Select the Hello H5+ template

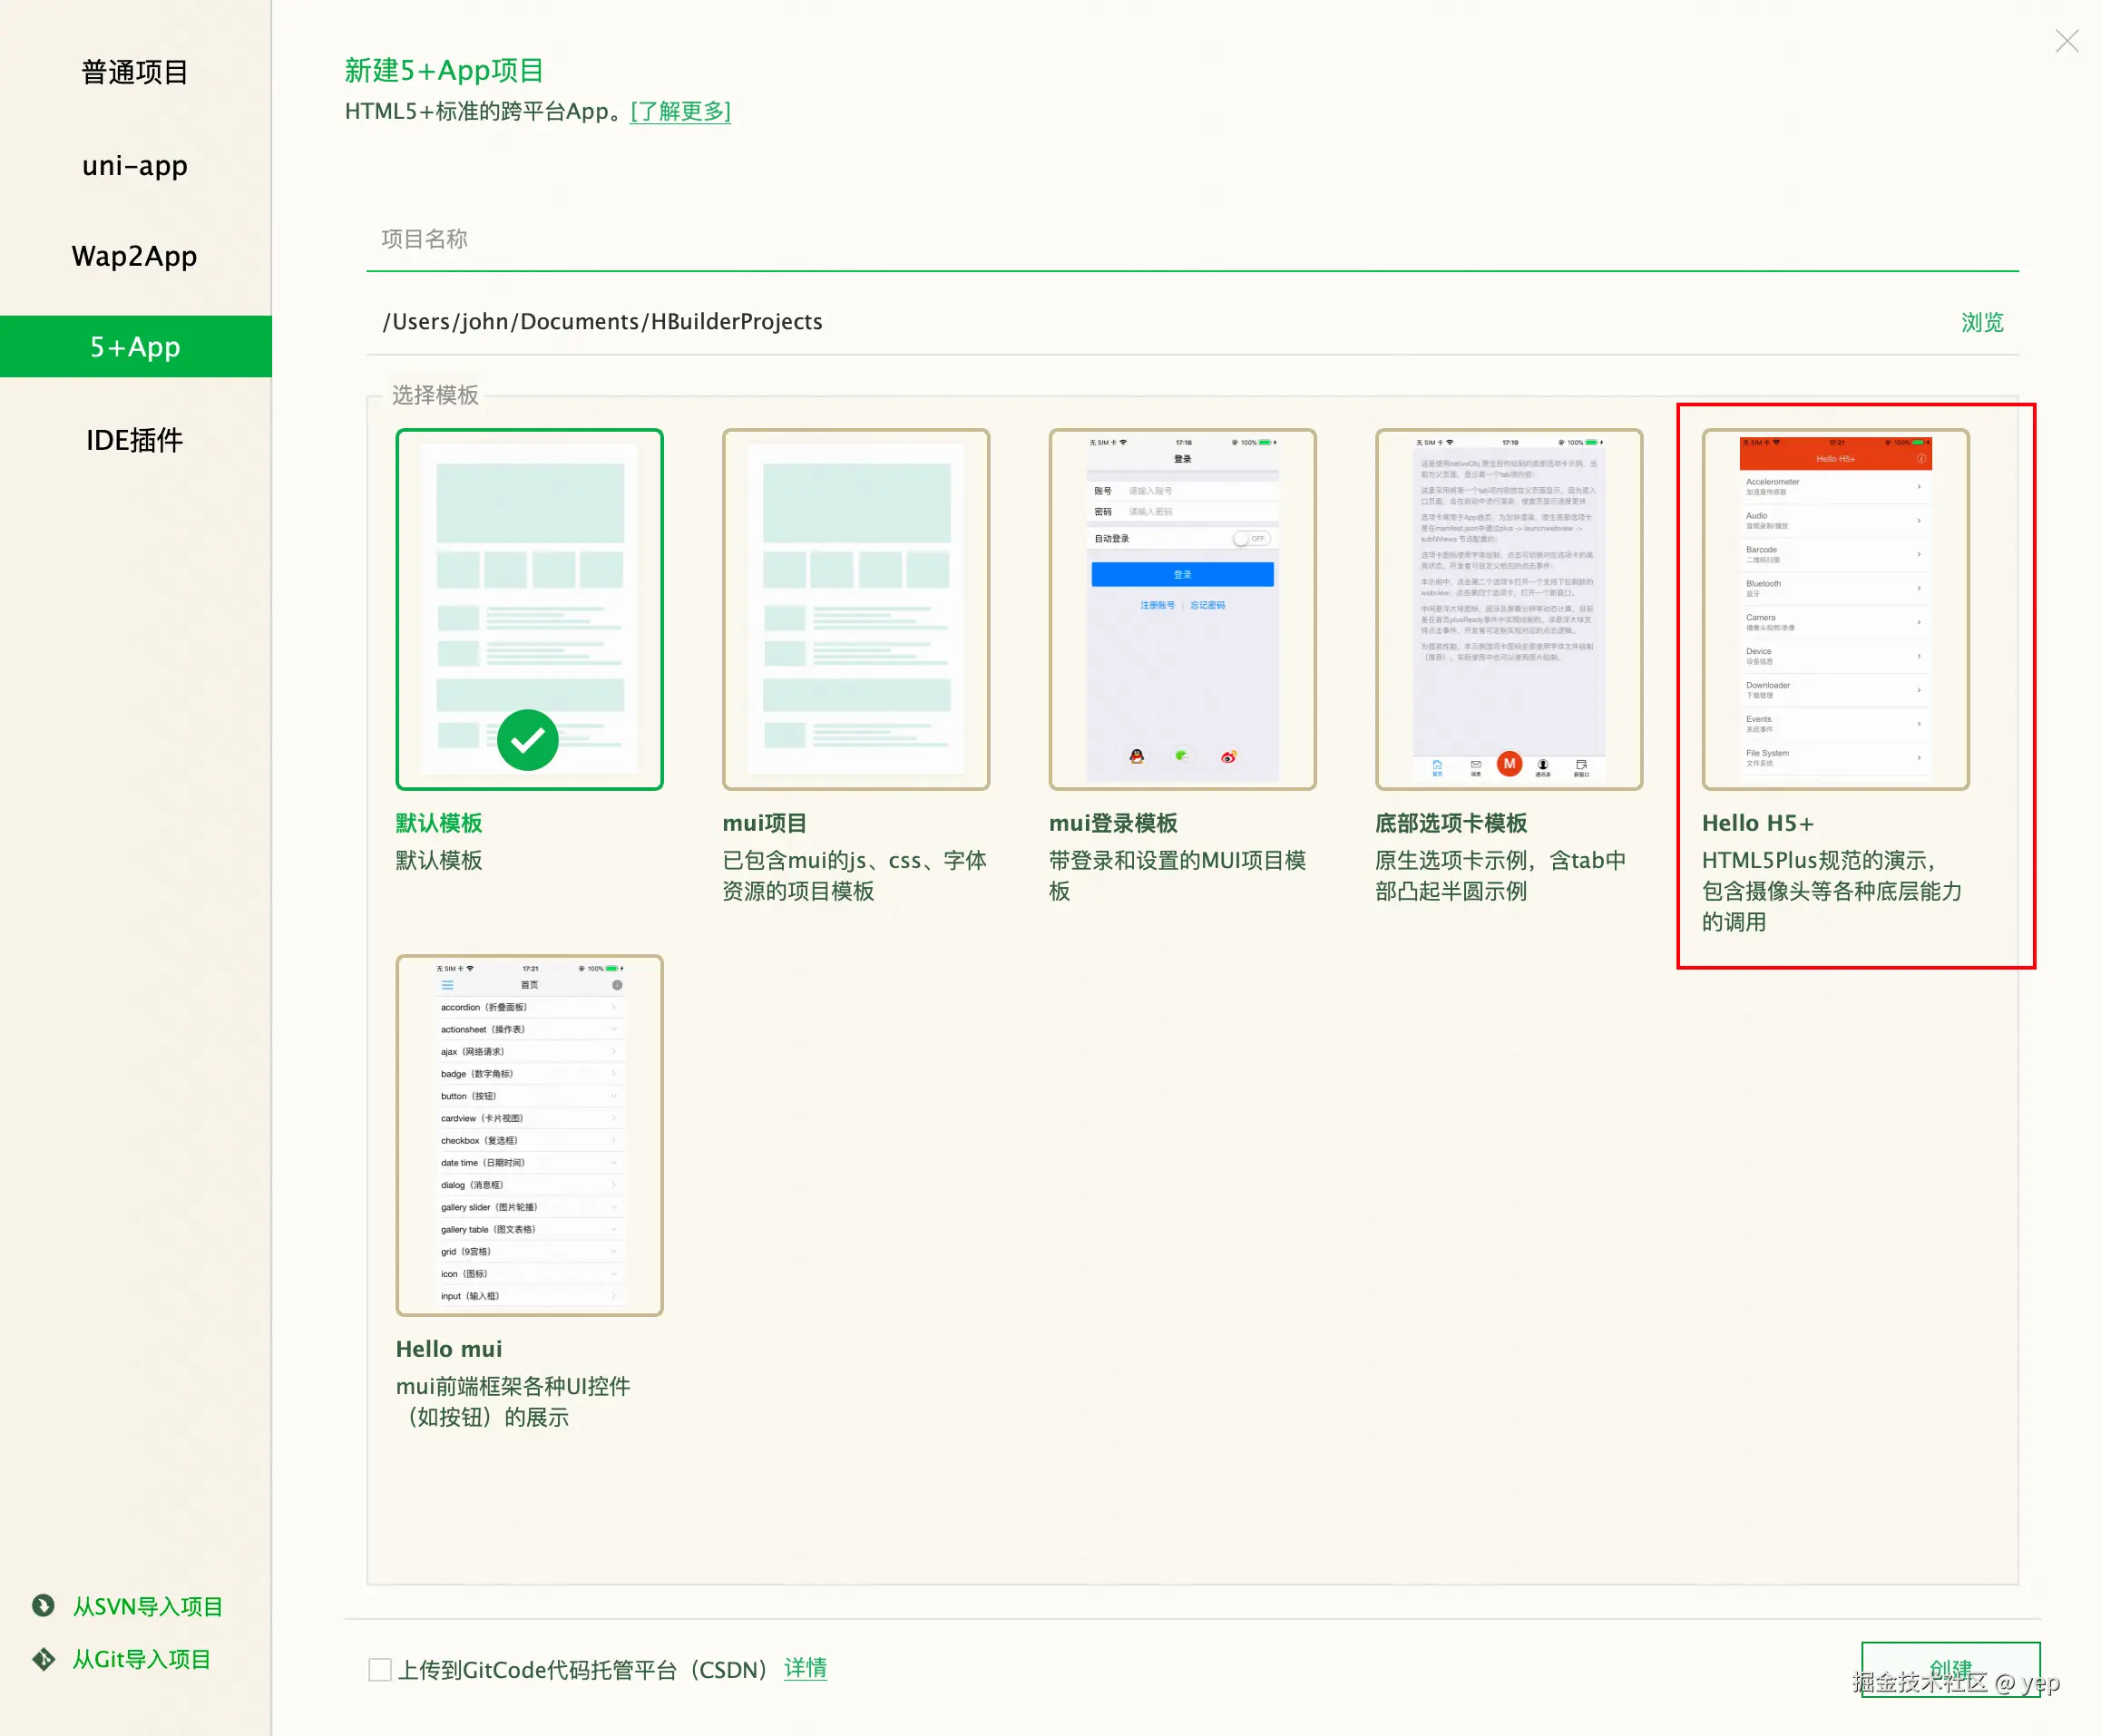click(1835, 609)
